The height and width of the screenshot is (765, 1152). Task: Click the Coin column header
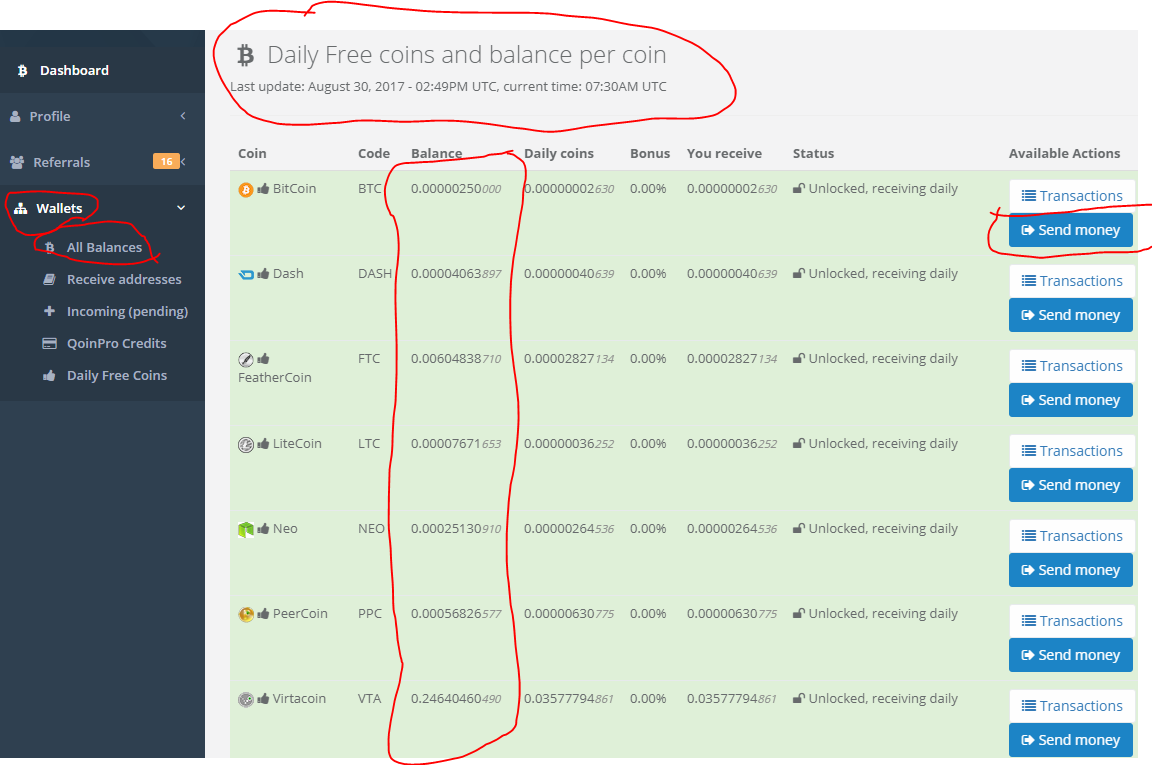click(x=252, y=154)
